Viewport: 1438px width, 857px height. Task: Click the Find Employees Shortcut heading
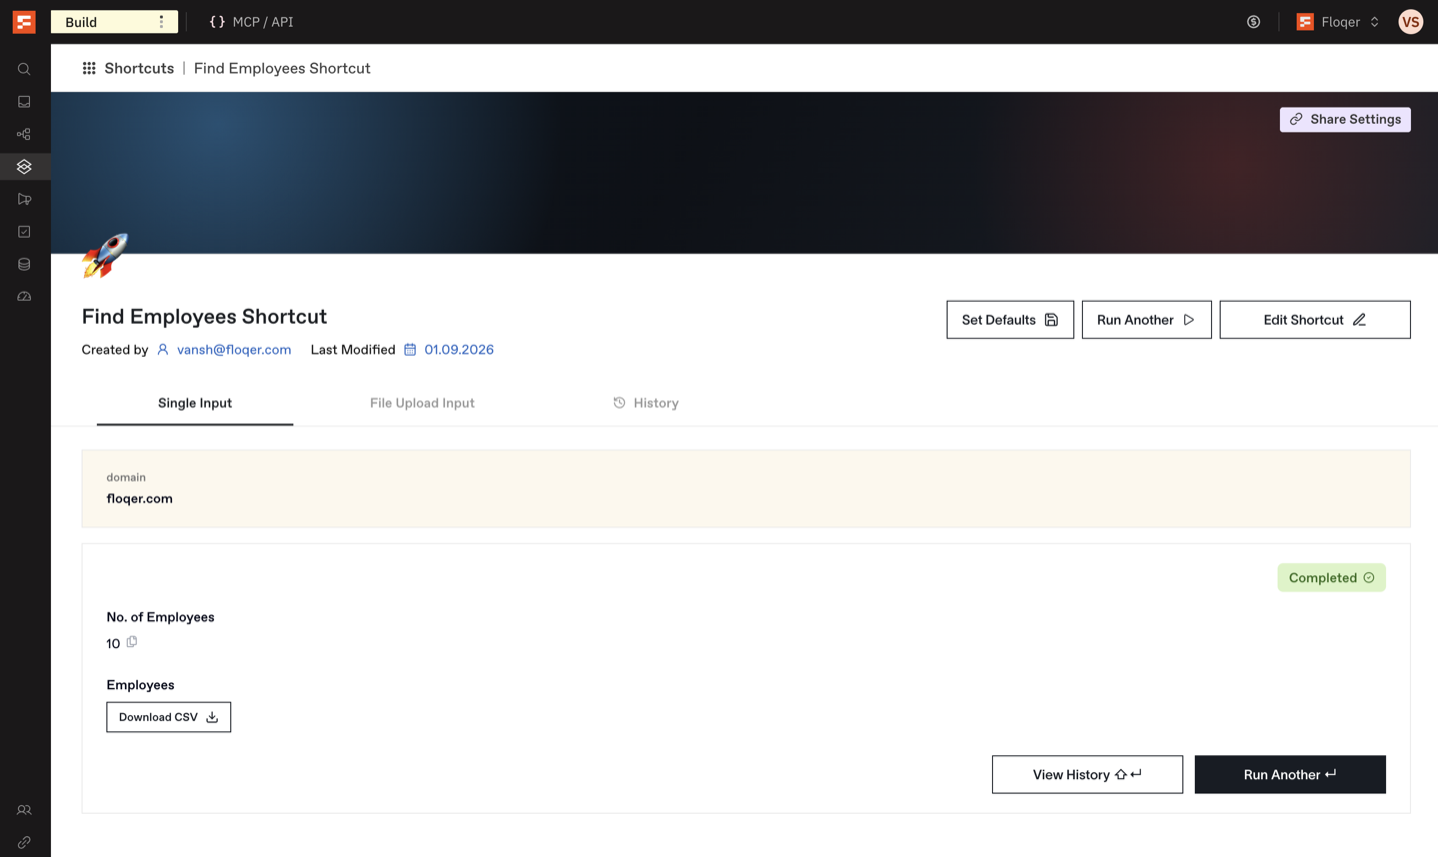204,316
